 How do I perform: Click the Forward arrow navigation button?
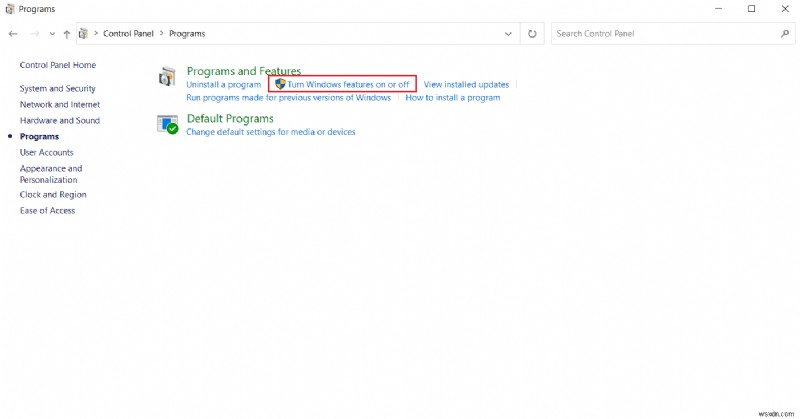tap(35, 34)
